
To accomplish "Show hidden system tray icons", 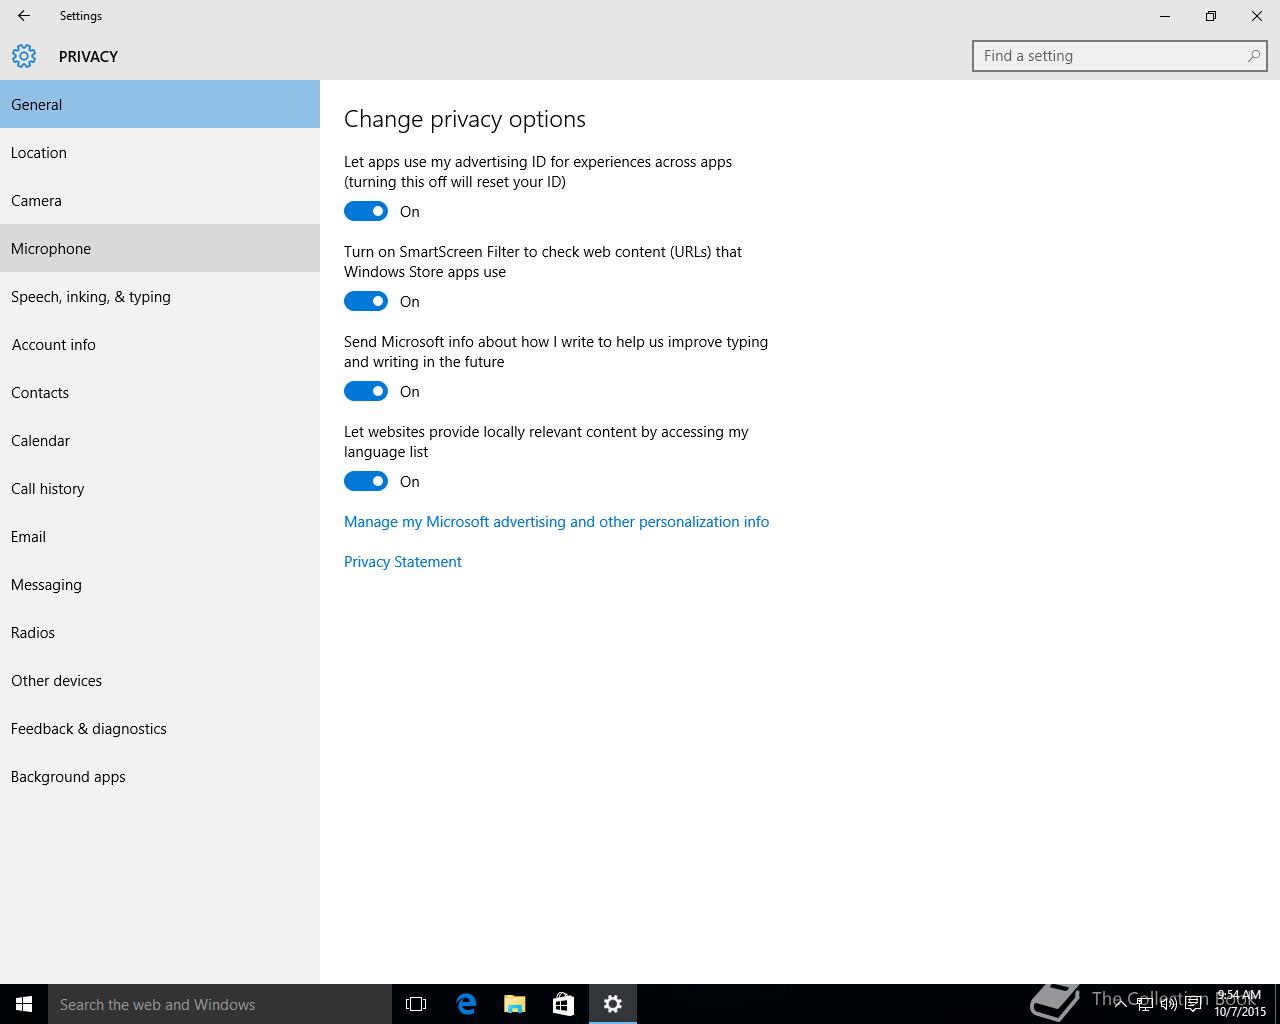I will pos(1120,1004).
